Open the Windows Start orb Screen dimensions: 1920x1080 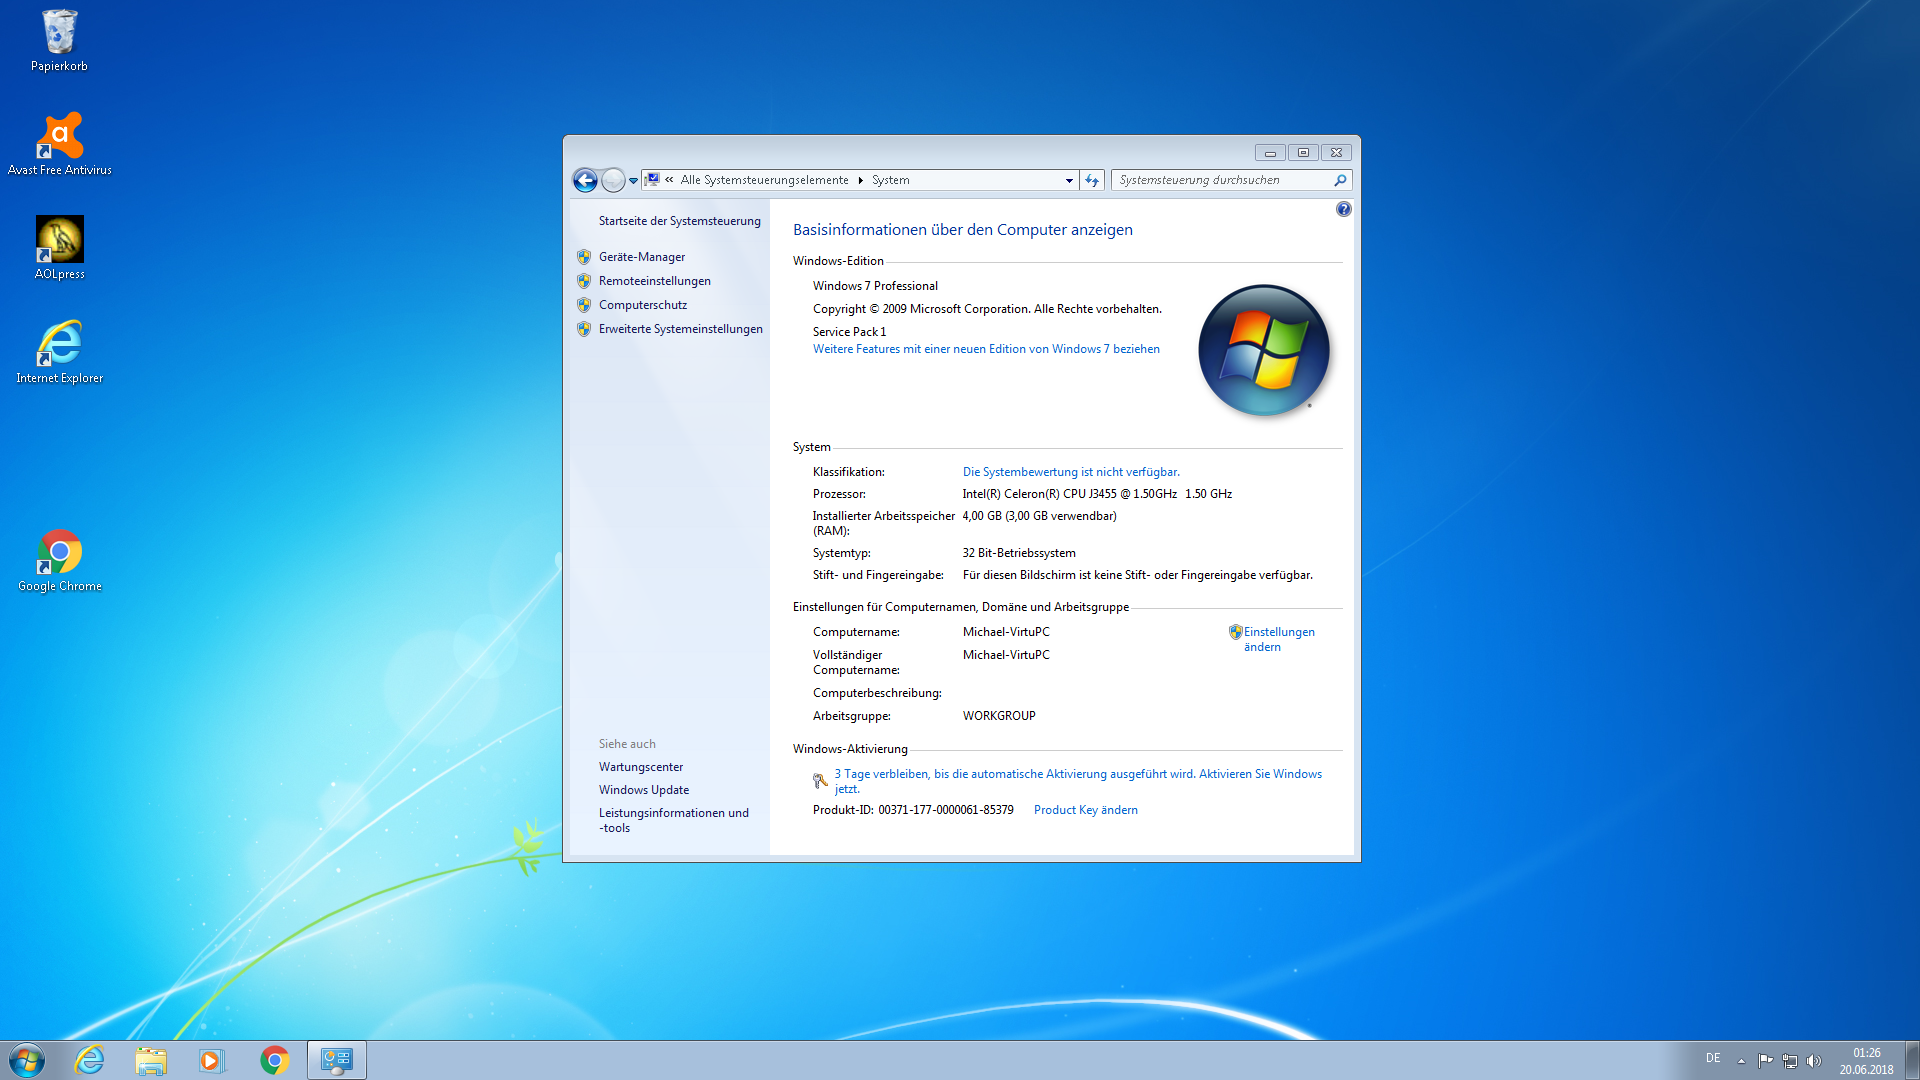27,1060
